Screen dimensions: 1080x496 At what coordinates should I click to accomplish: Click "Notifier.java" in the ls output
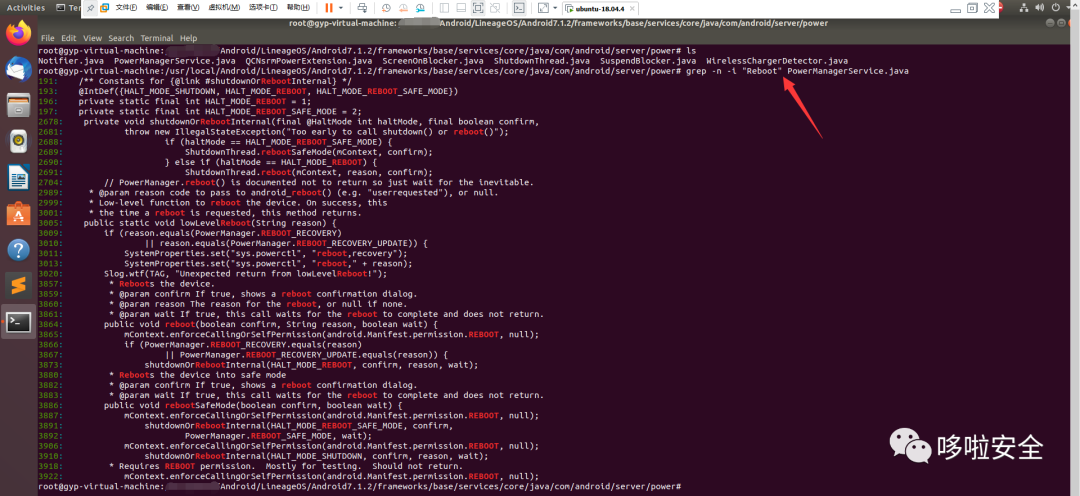(x=71, y=61)
